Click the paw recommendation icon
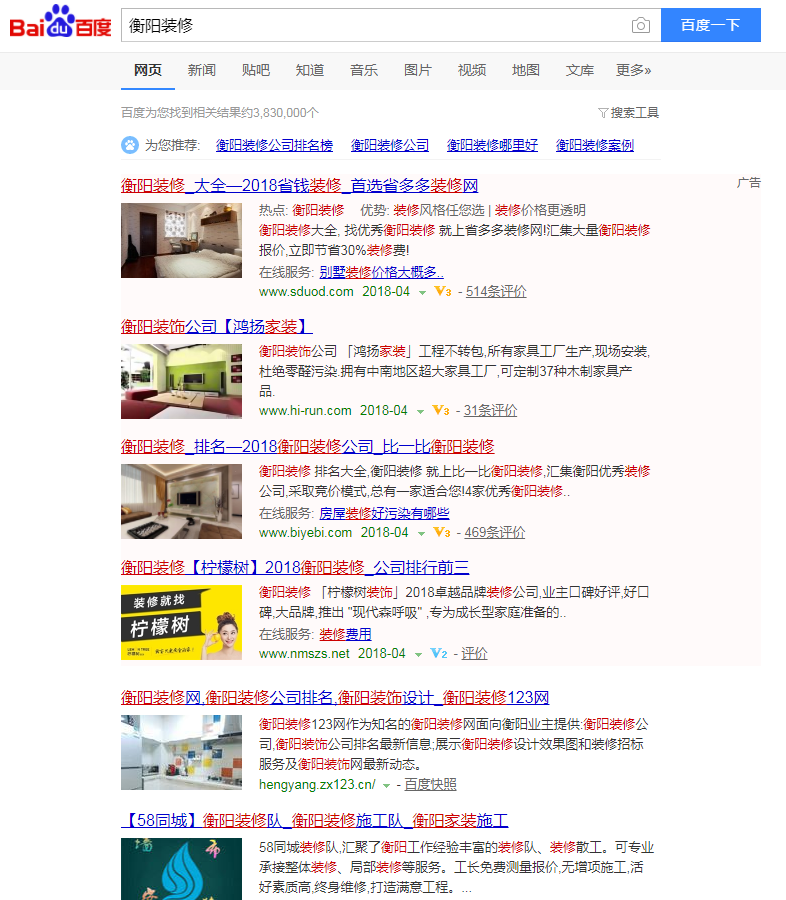The height and width of the screenshot is (900, 786). (x=130, y=145)
